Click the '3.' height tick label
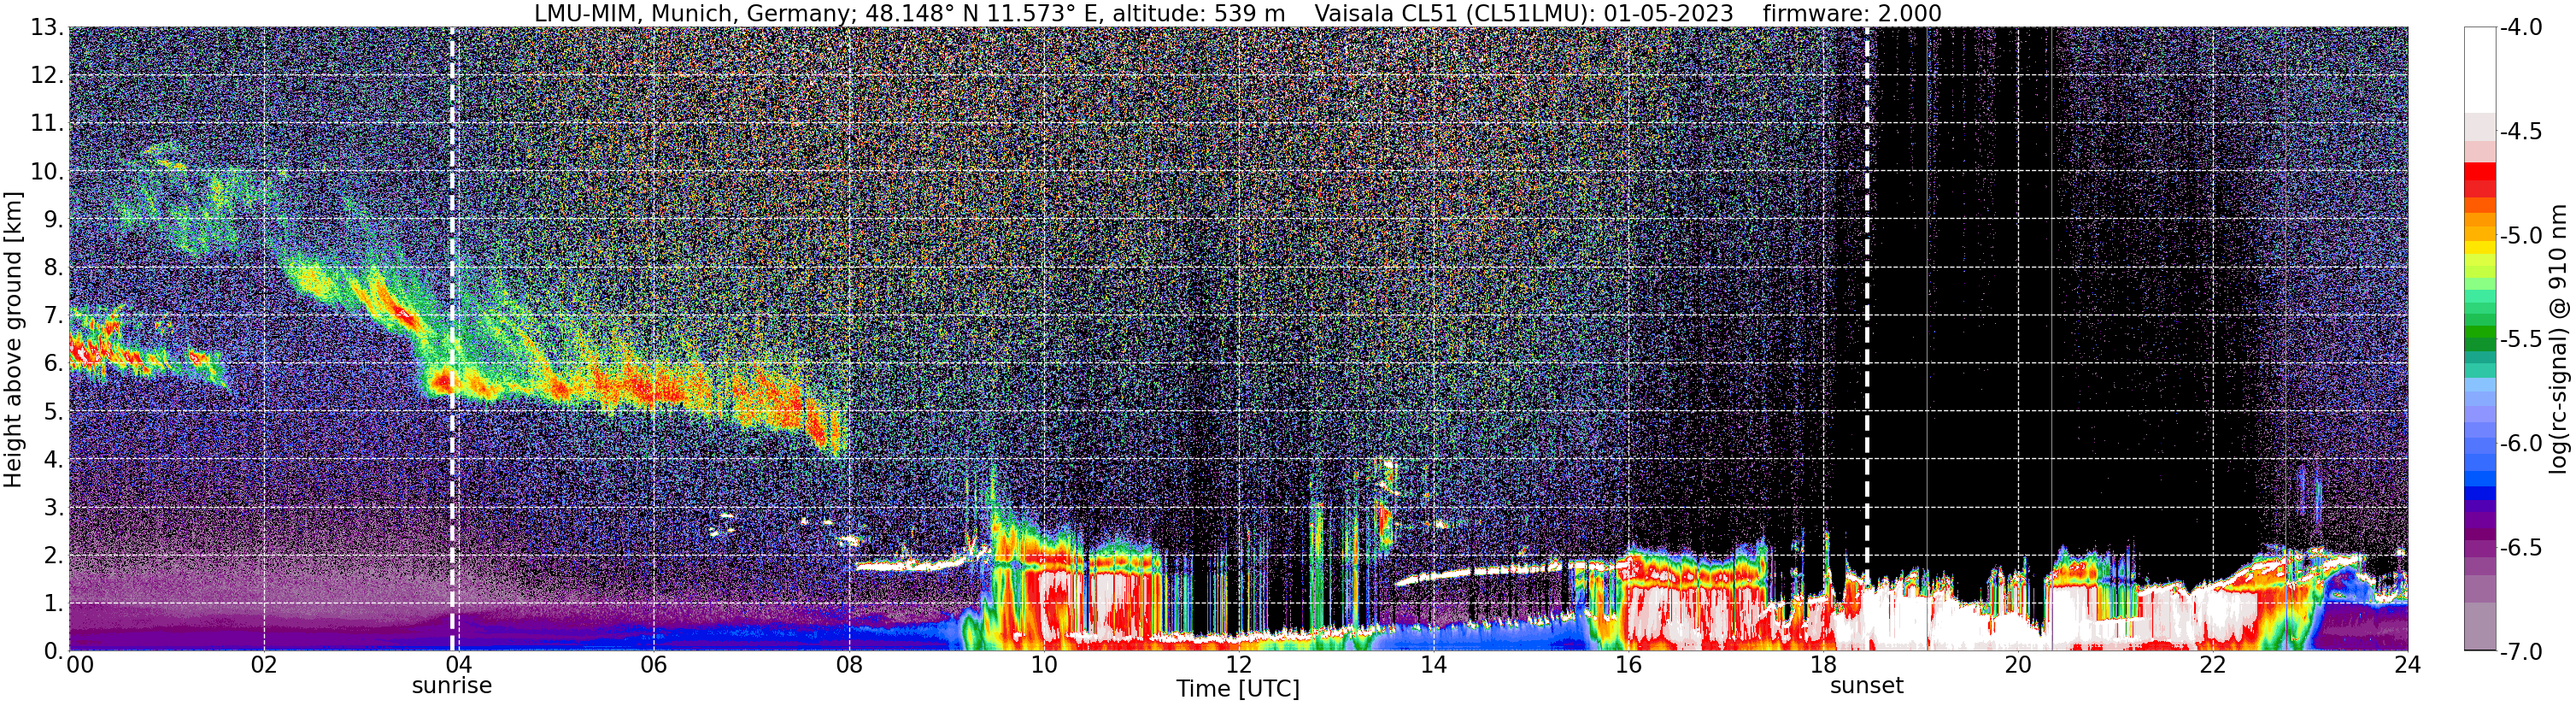 coord(54,508)
